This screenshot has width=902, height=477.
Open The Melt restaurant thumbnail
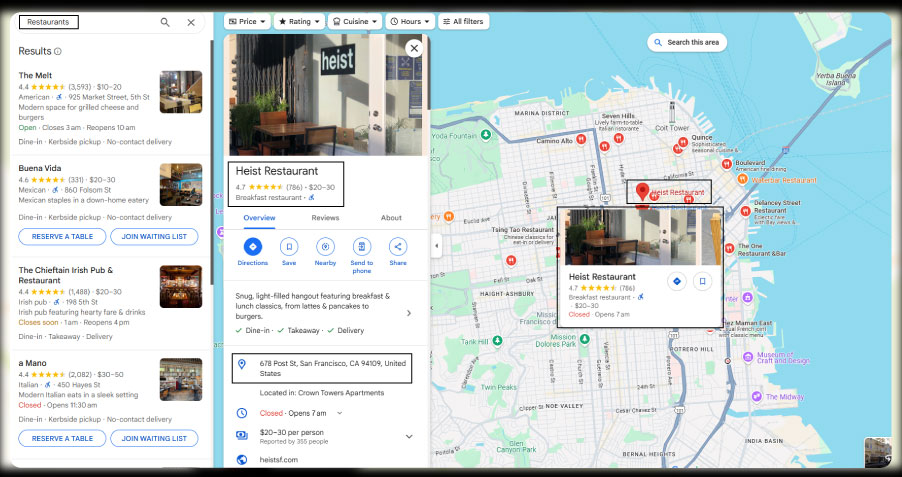point(181,92)
